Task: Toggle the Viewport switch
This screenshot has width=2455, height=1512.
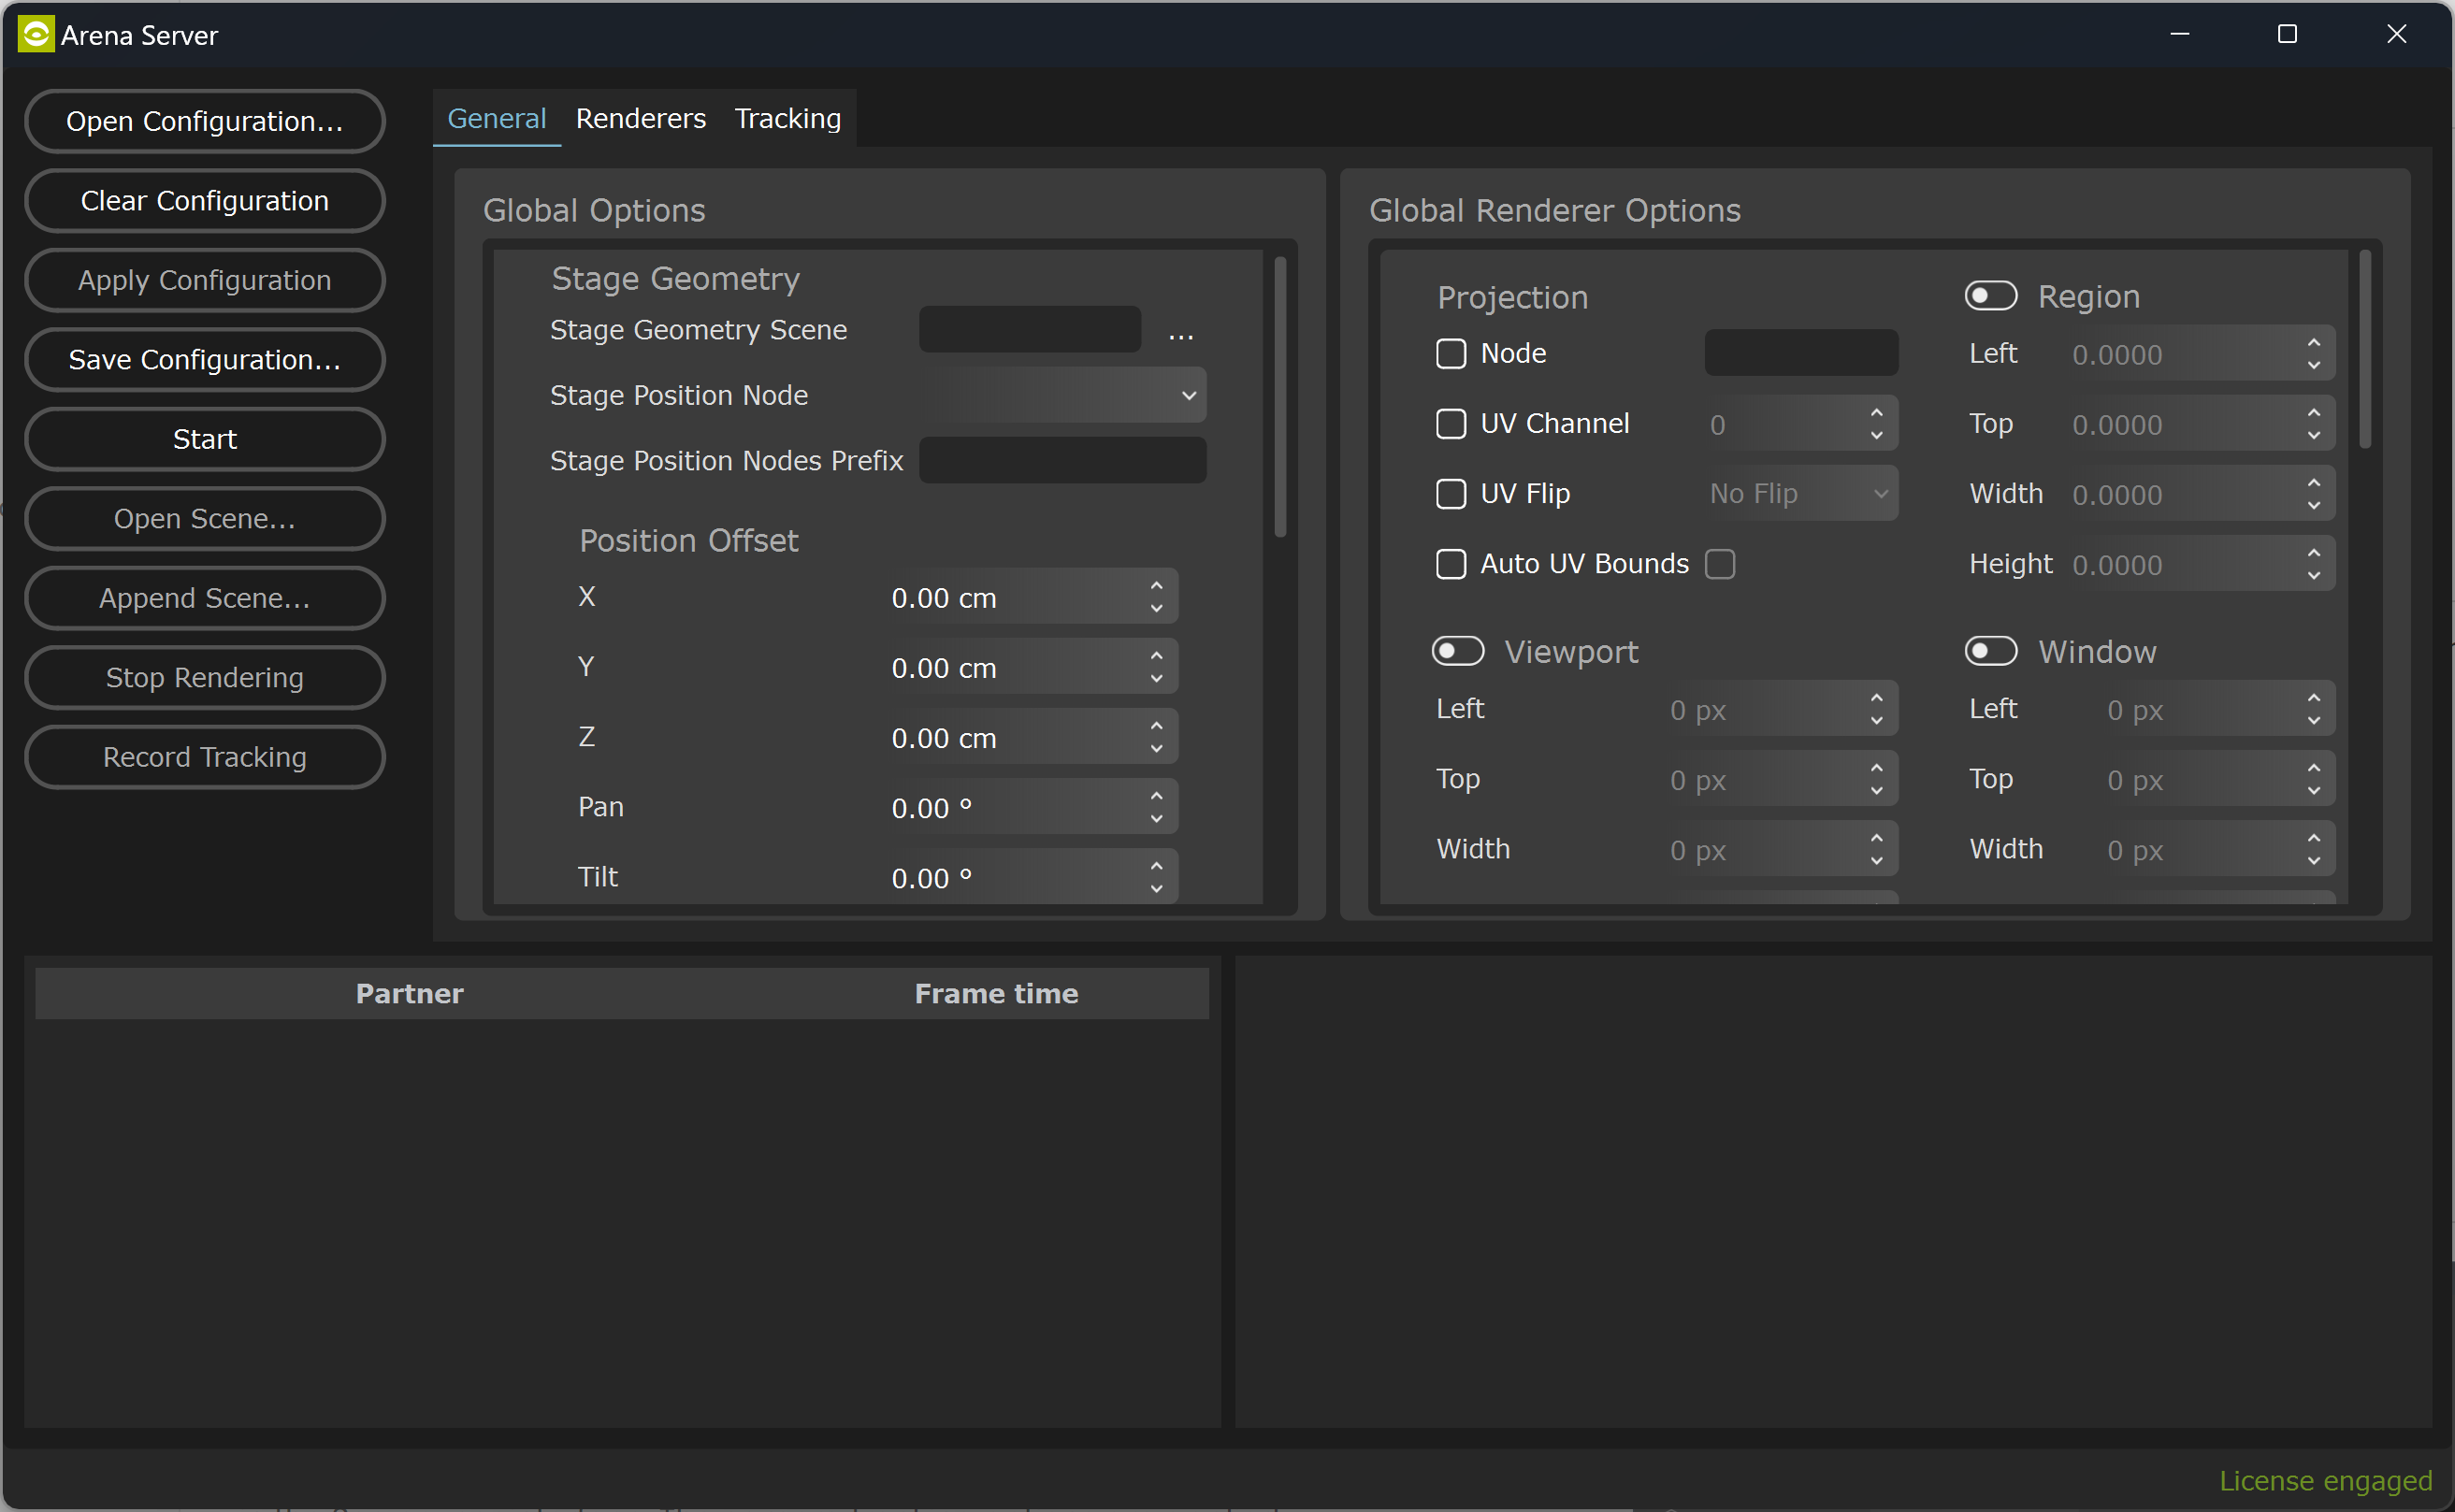Action: [x=1458, y=651]
